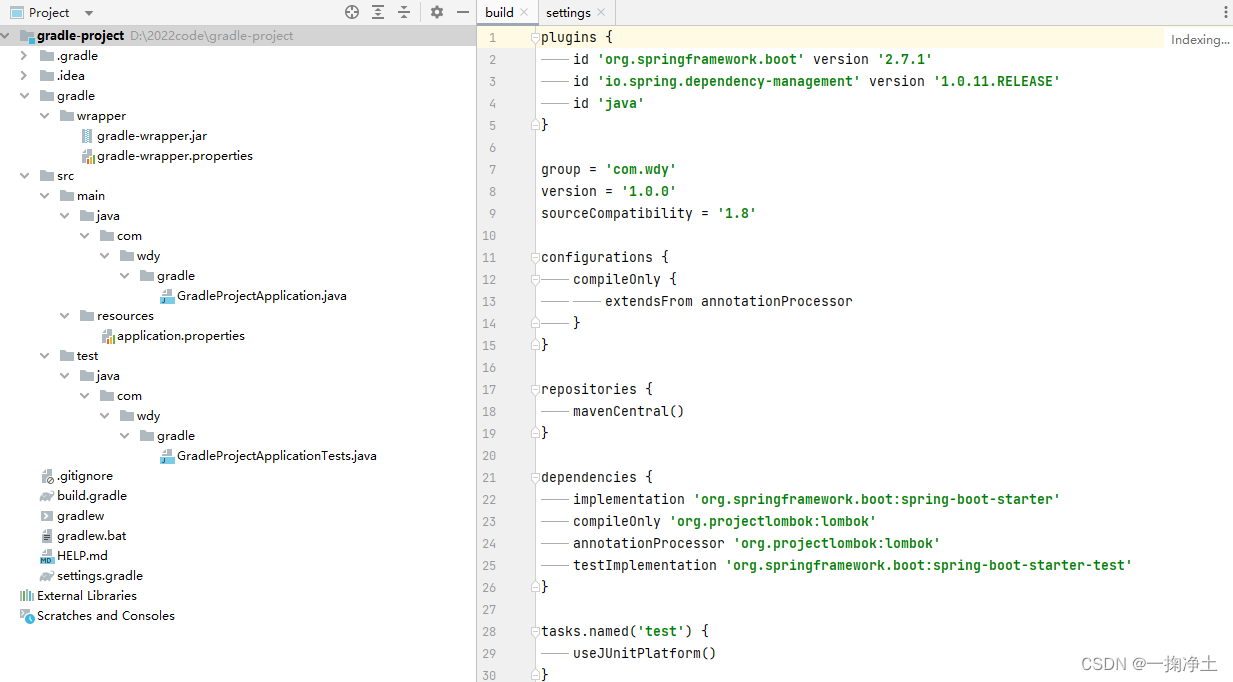Click the gradlew.bat file icon
The height and width of the screenshot is (682, 1233).
47,536
